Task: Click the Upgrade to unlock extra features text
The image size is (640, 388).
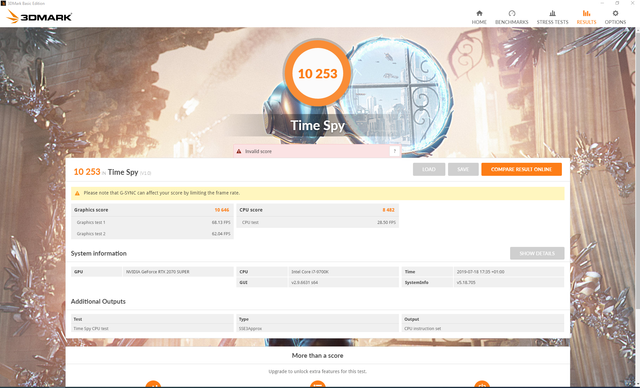Action: (x=318, y=372)
